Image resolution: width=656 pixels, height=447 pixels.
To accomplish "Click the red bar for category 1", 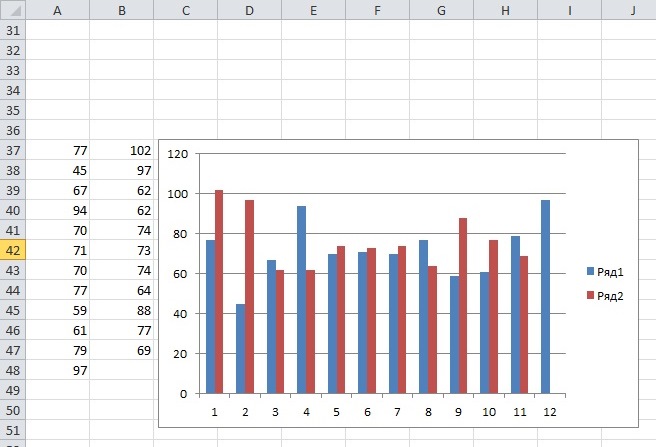I will 219,292.
